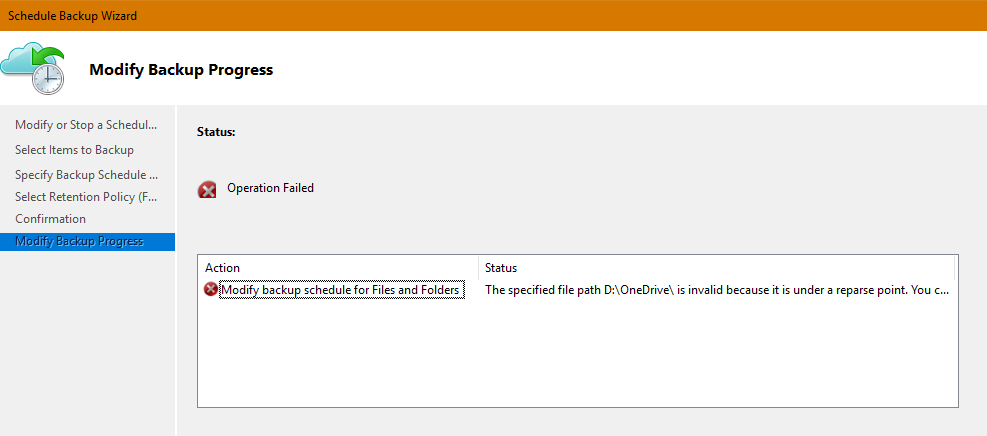Screen dimensions: 987x436
Task: Click the red Operation Failed error icon
Action: [x=207, y=189]
